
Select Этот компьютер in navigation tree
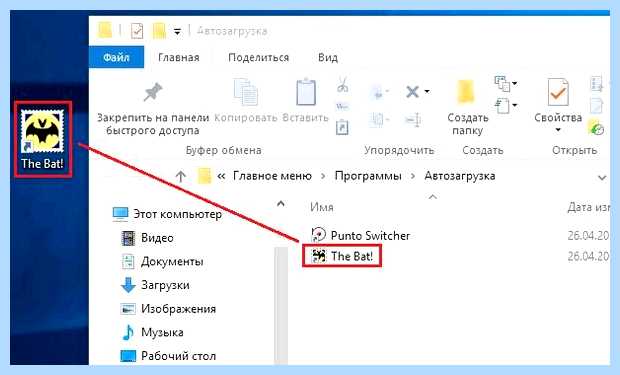167,214
